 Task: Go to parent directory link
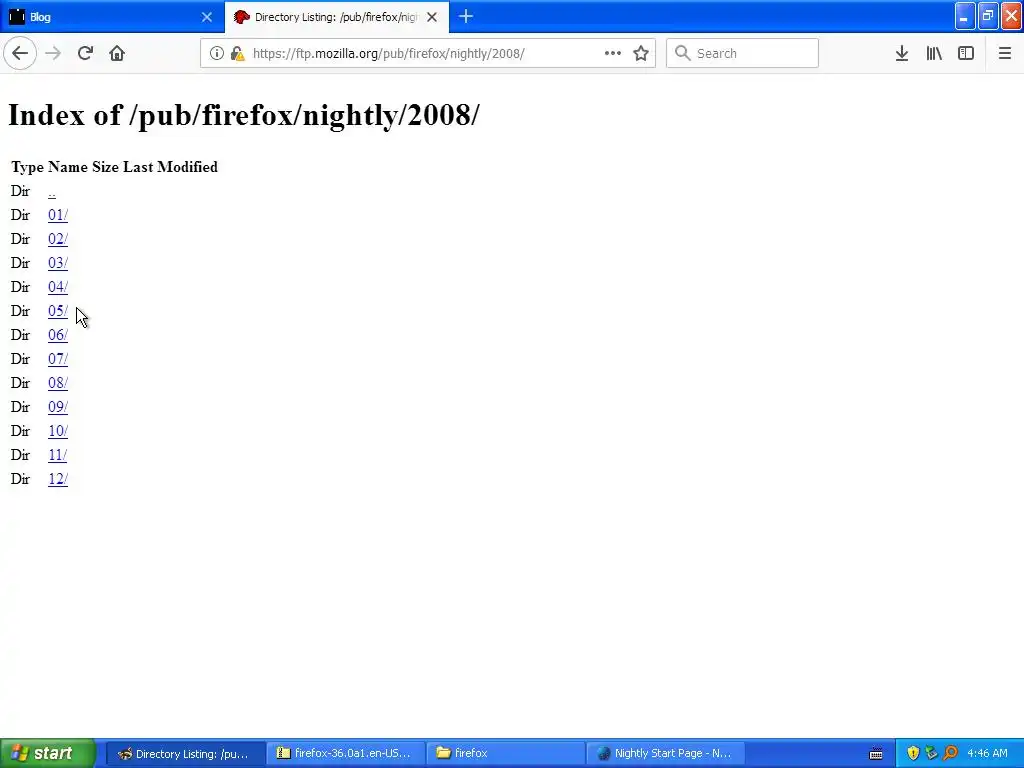(52, 192)
